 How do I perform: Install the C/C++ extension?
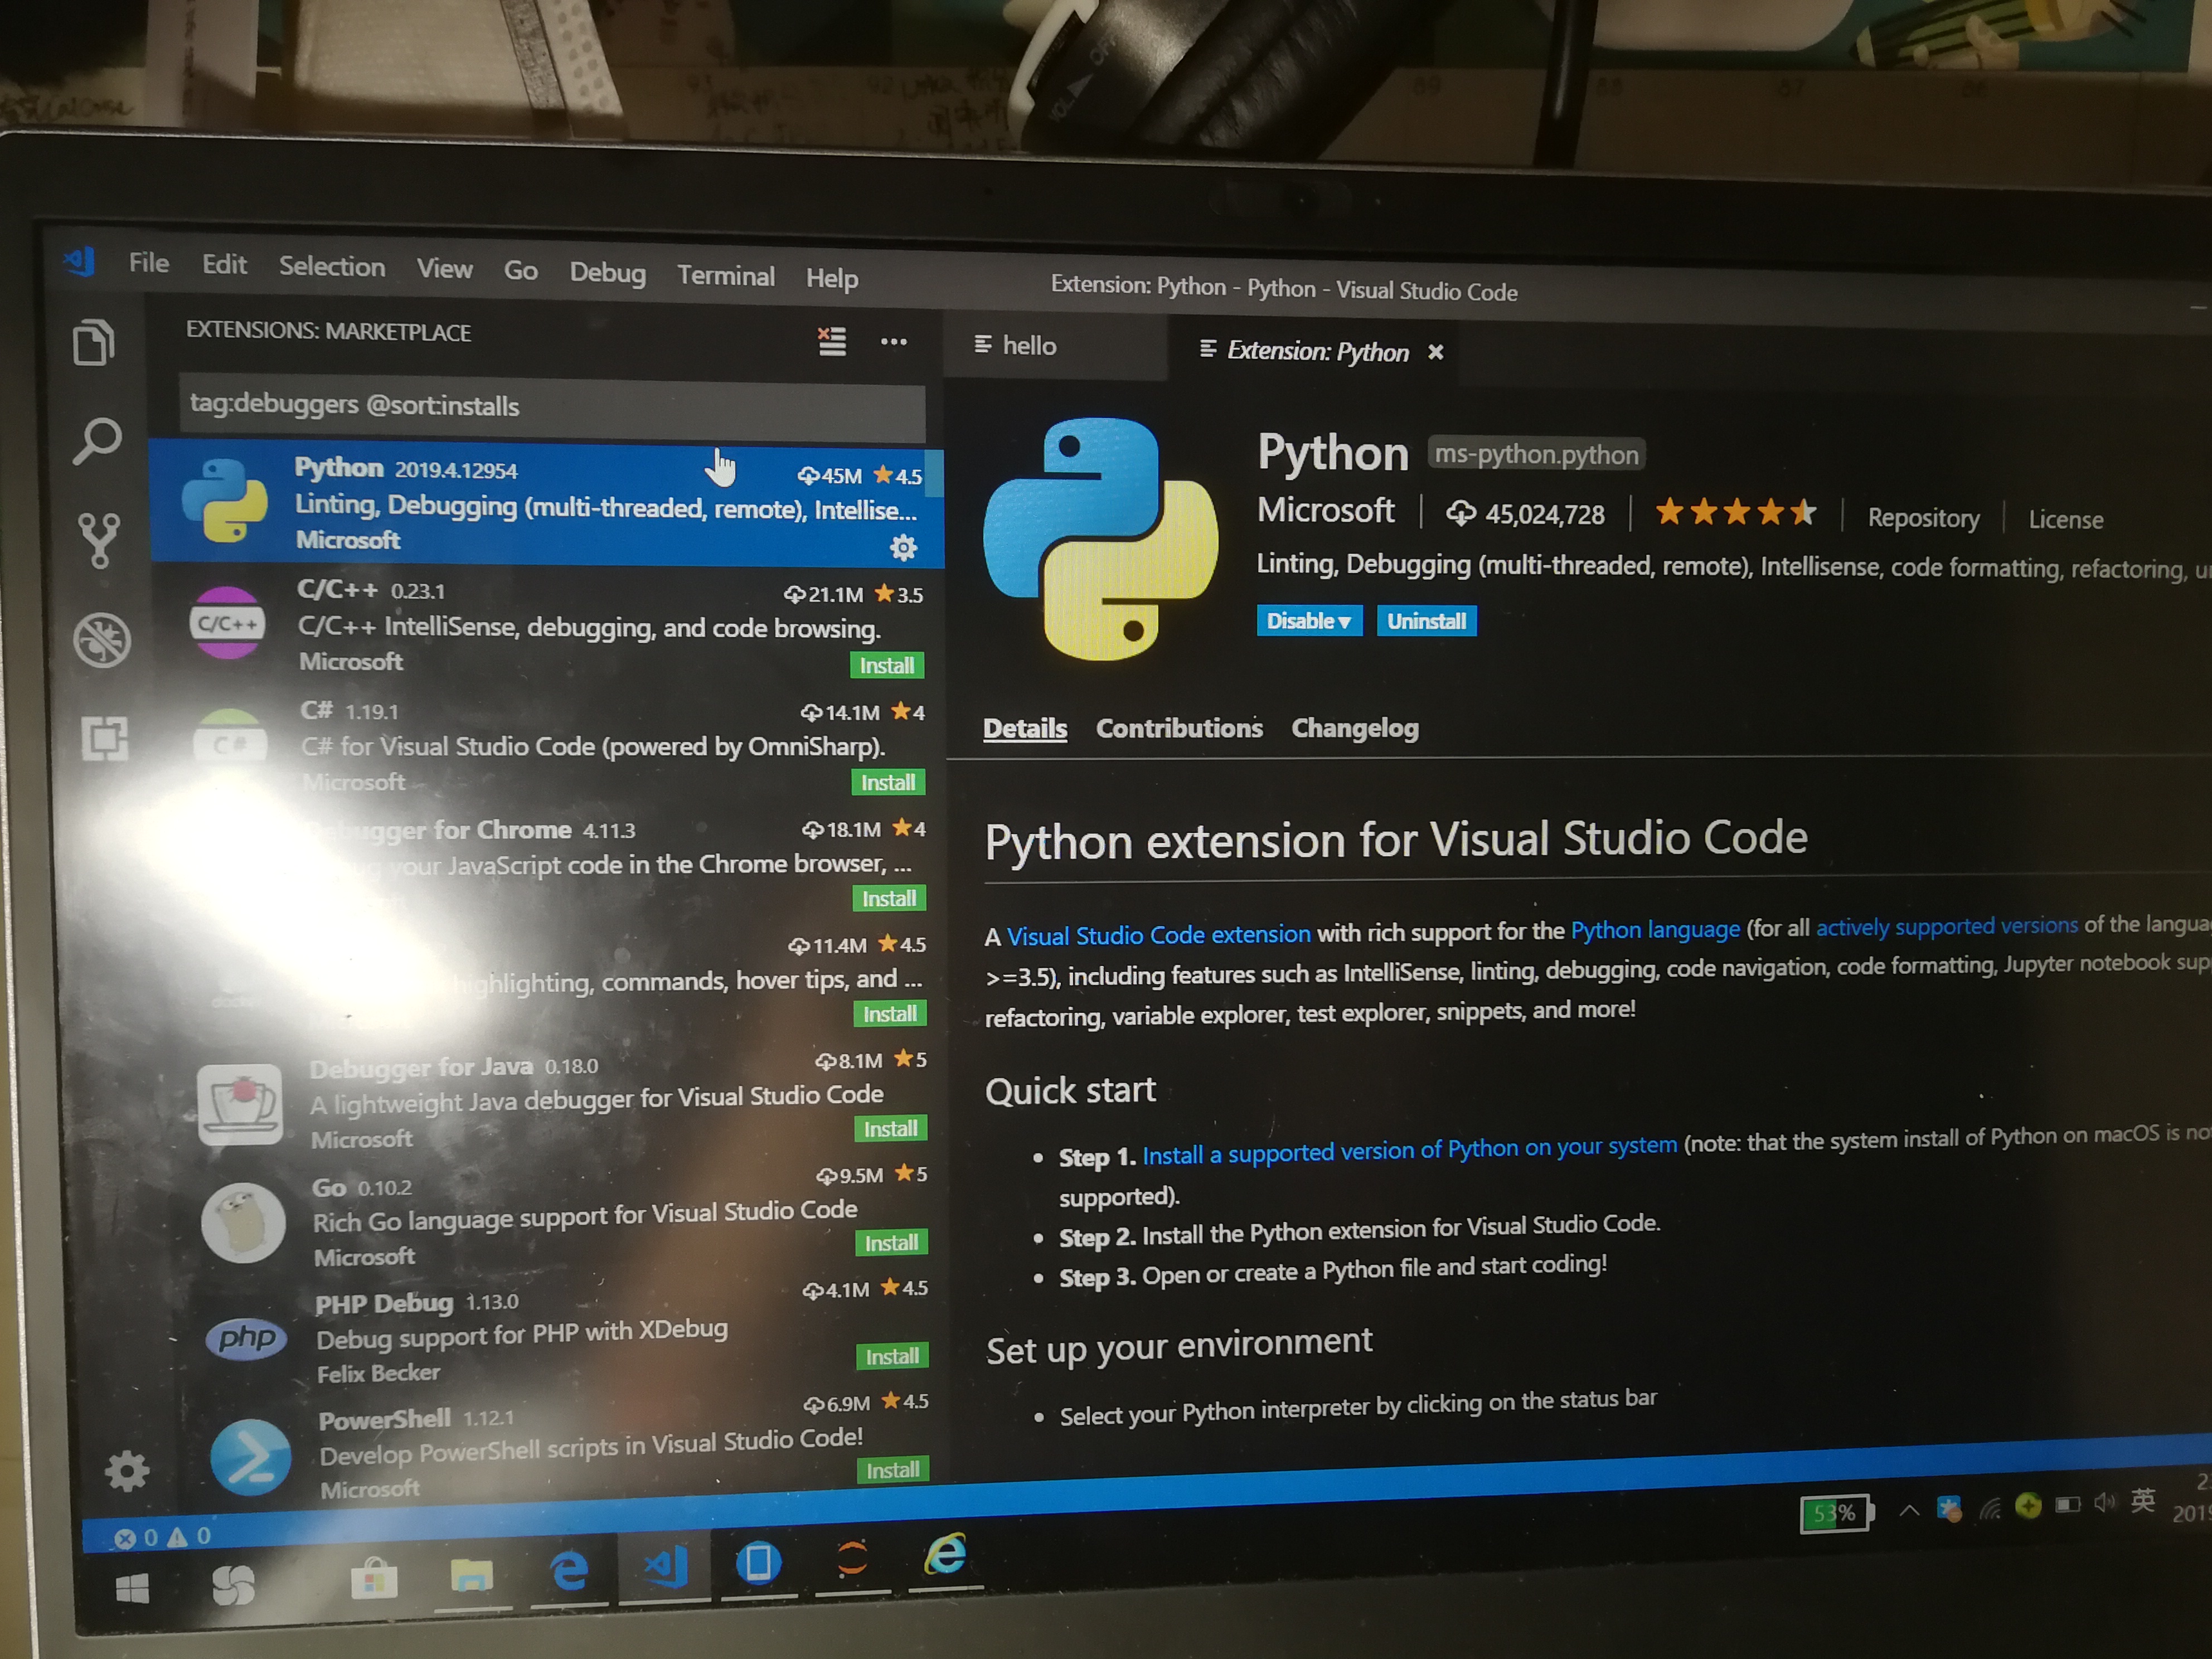886,666
